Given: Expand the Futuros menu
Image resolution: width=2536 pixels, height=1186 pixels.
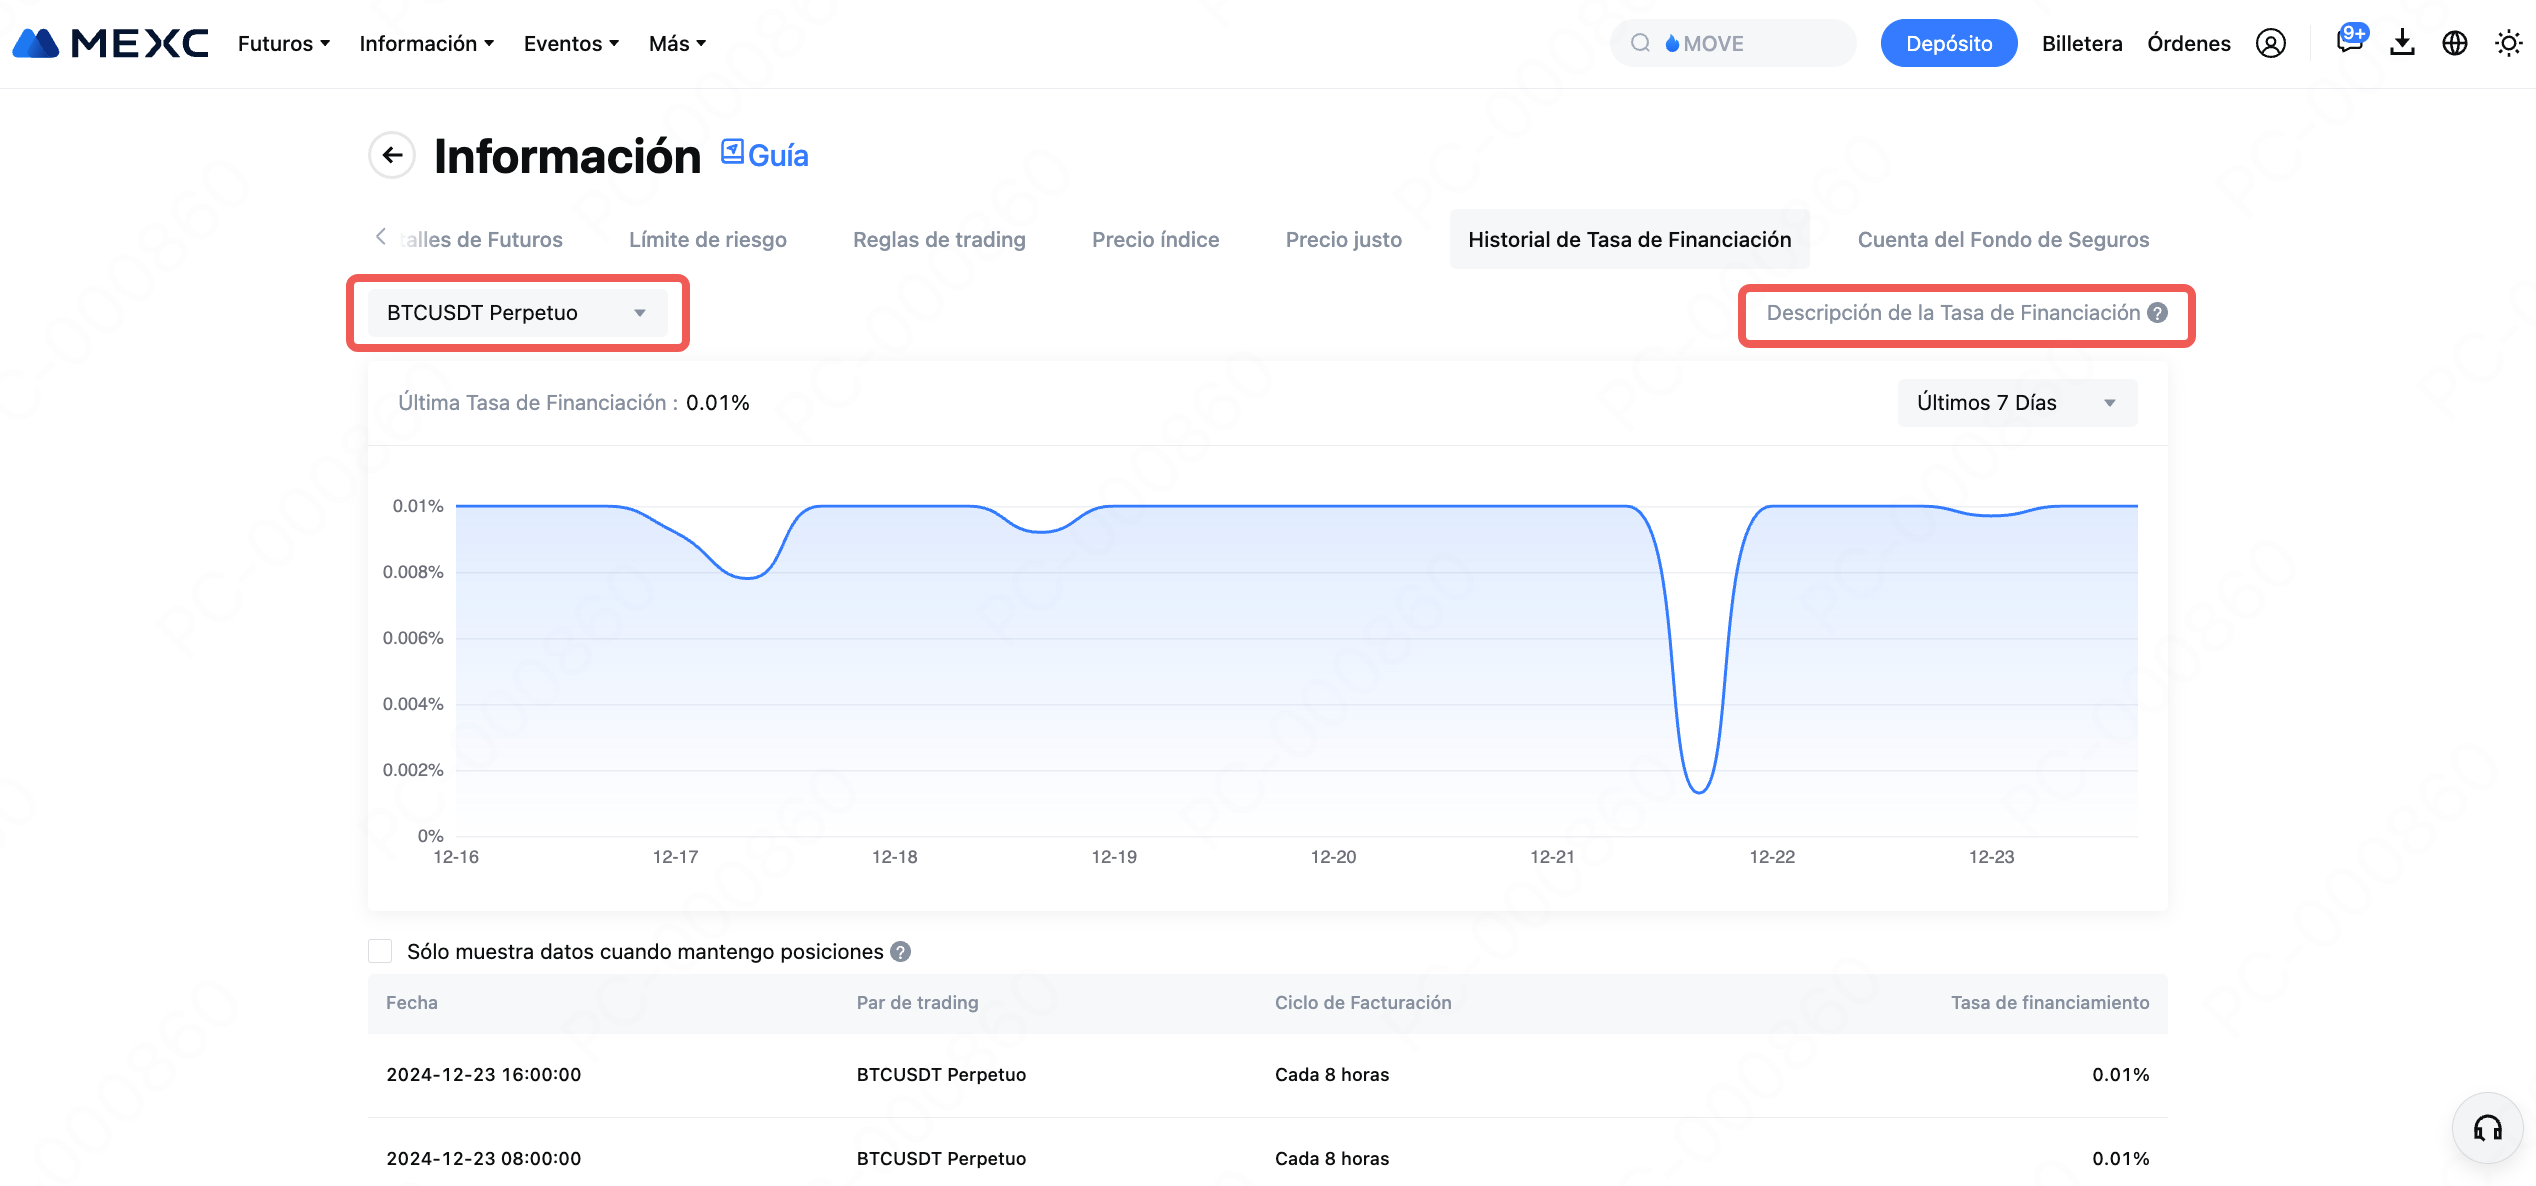Looking at the screenshot, I should tap(284, 43).
